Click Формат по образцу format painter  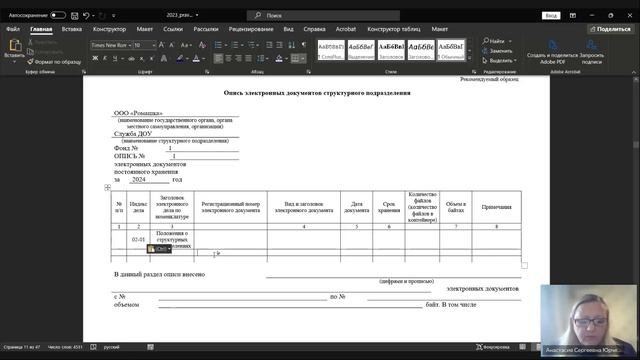[x=54, y=62]
